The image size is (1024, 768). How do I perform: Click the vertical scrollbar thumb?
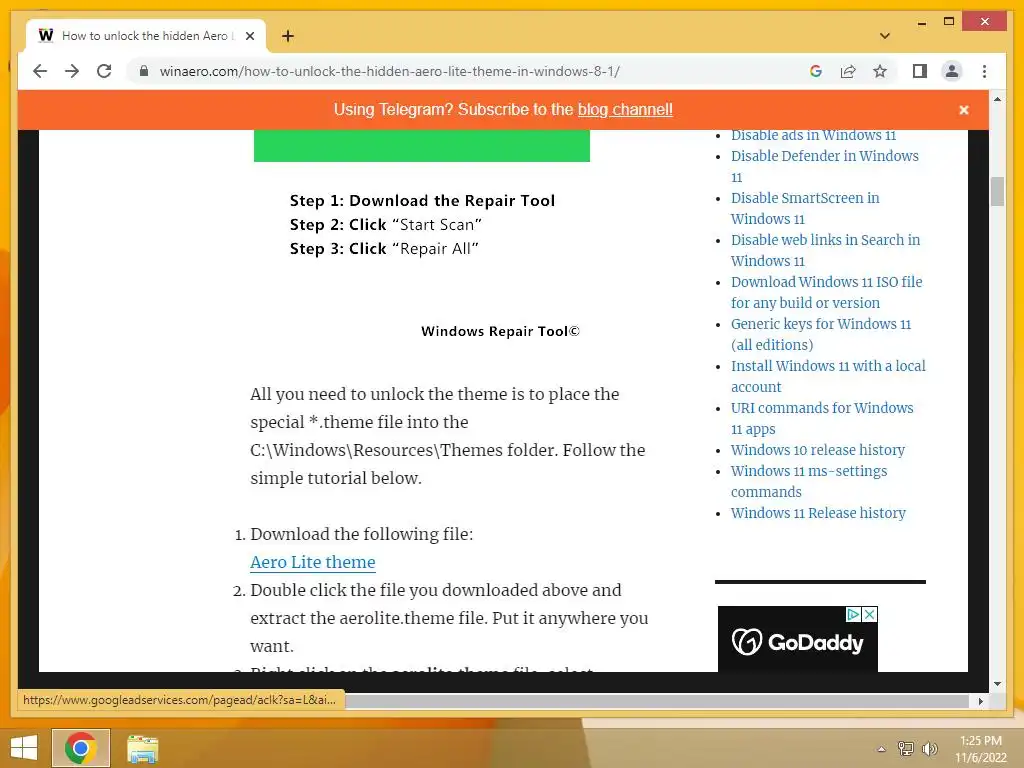pos(997,191)
